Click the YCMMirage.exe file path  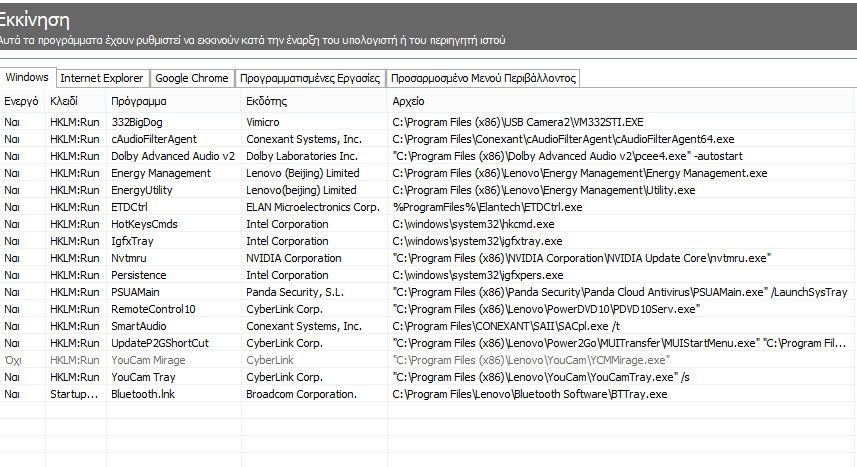531,359
